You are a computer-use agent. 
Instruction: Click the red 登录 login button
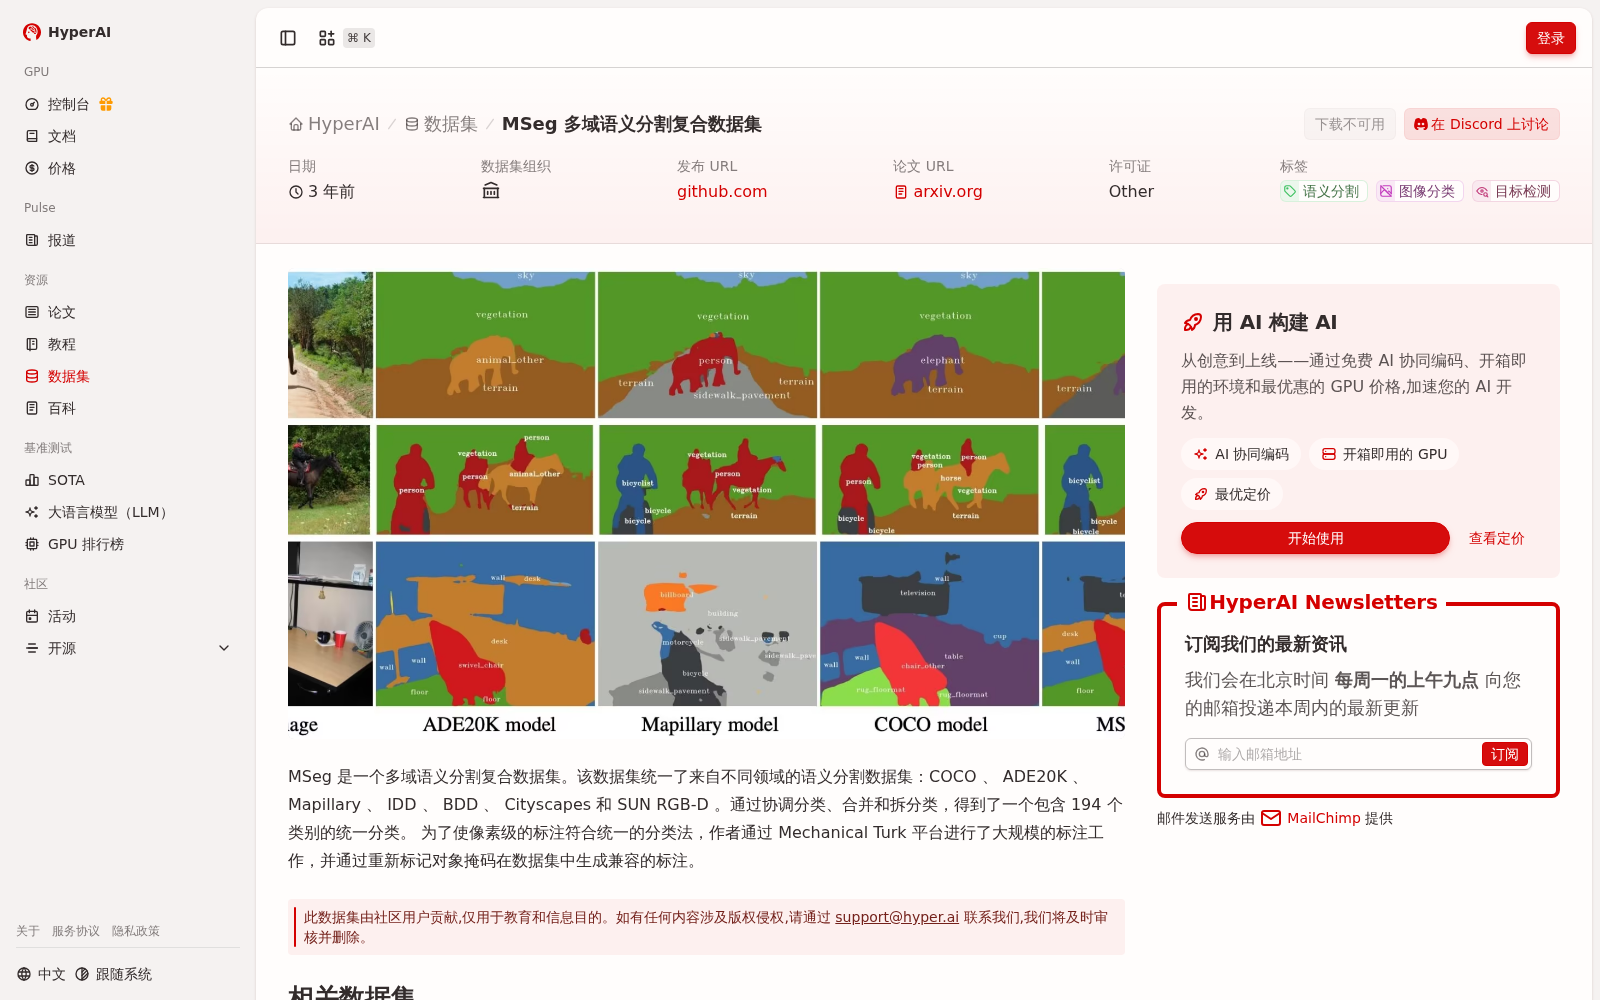[1551, 38]
